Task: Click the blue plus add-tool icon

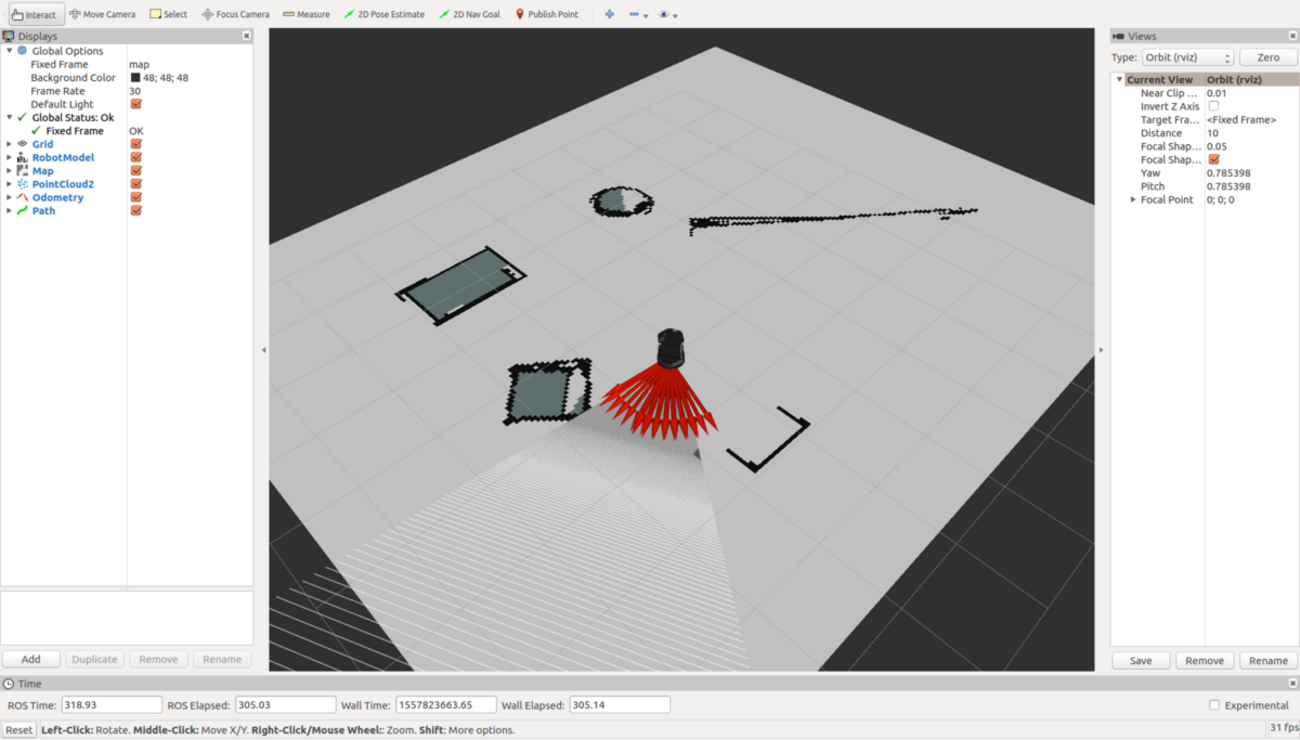Action: click(609, 14)
